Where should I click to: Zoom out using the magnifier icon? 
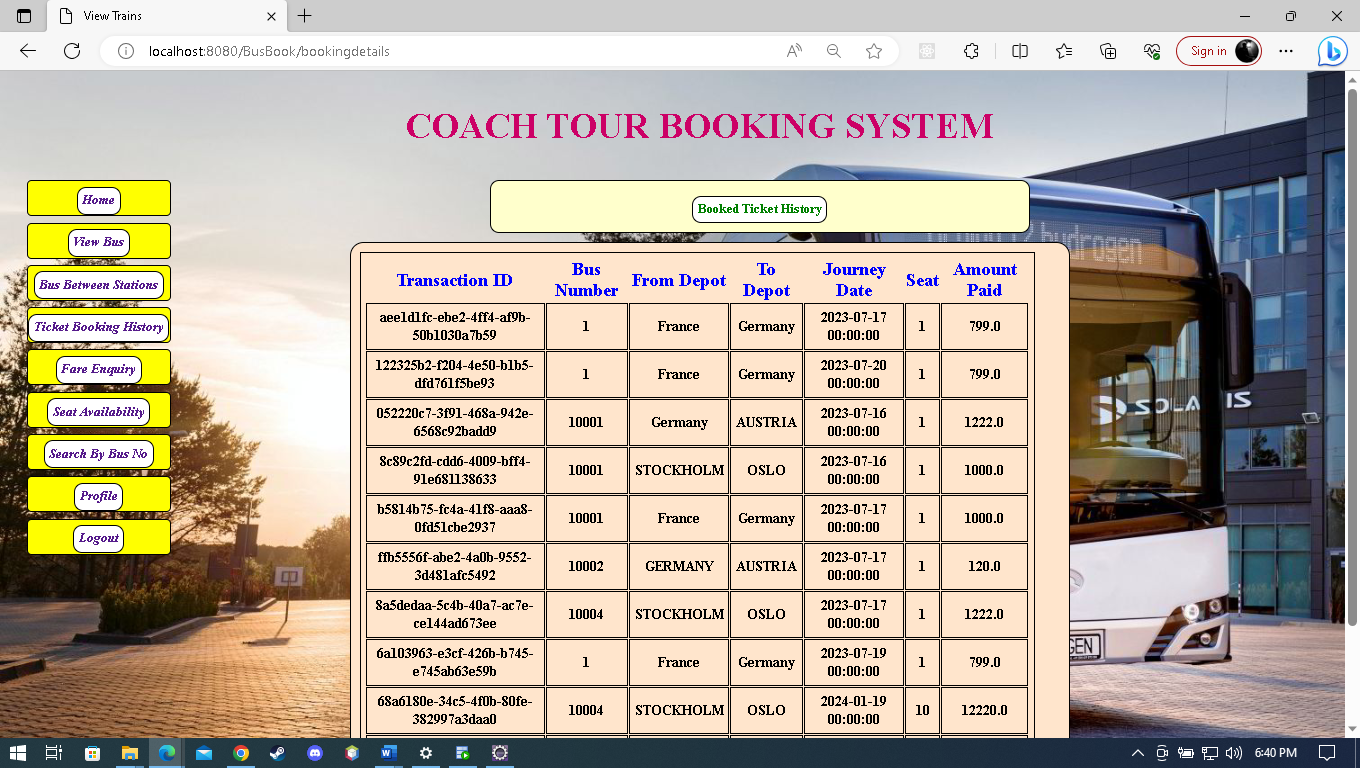coord(833,51)
